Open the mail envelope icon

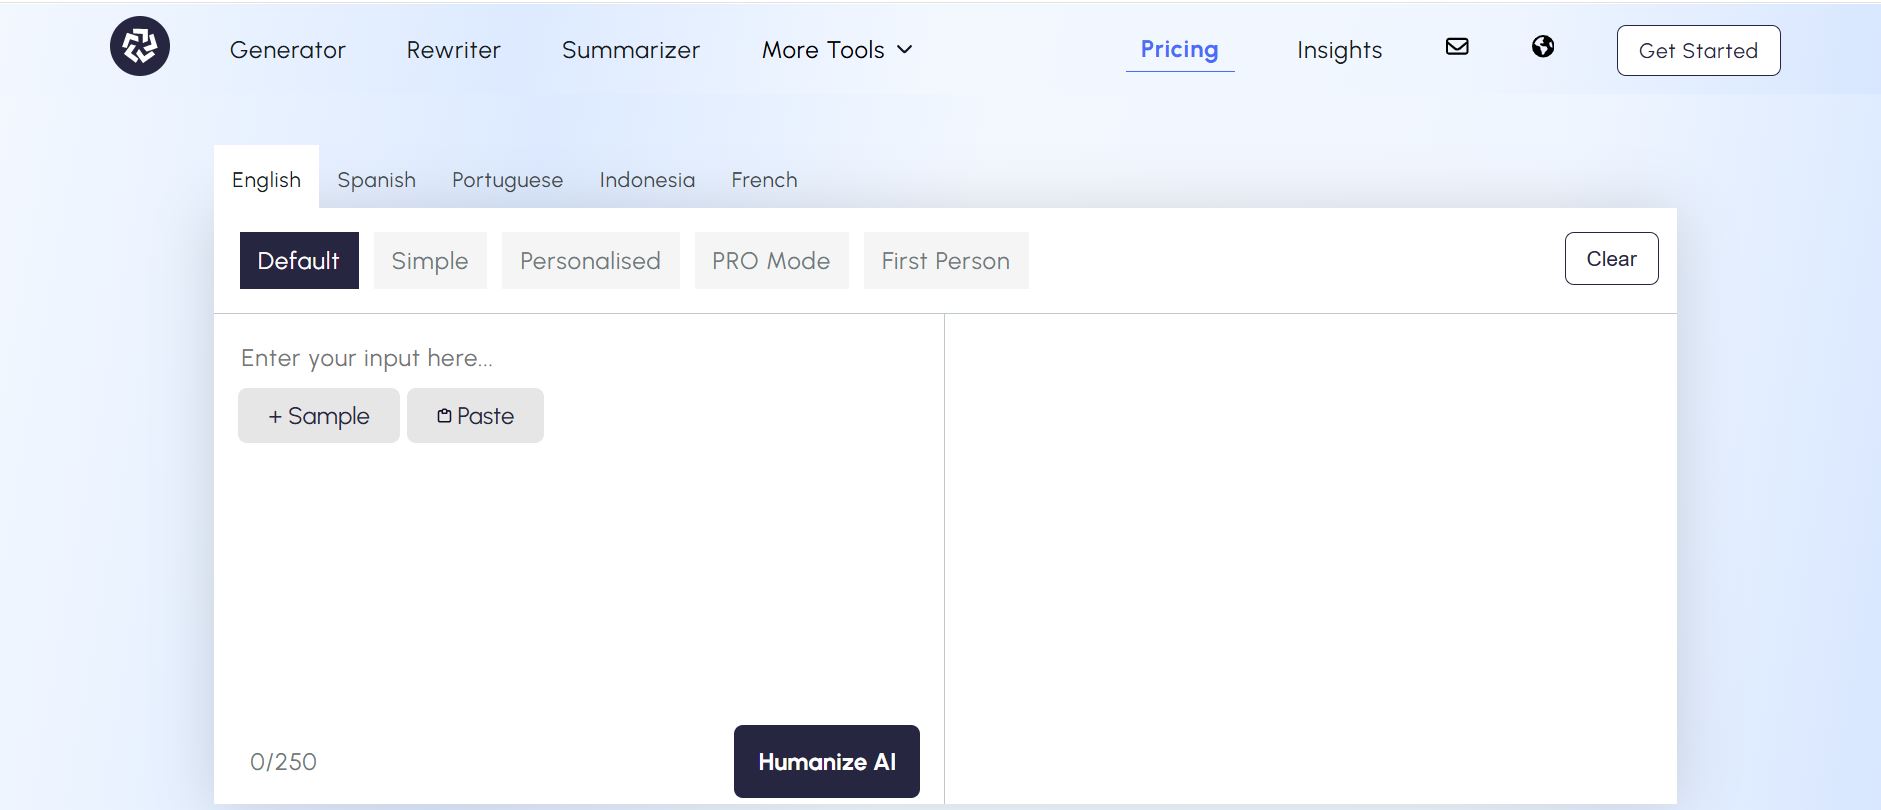click(1457, 46)
